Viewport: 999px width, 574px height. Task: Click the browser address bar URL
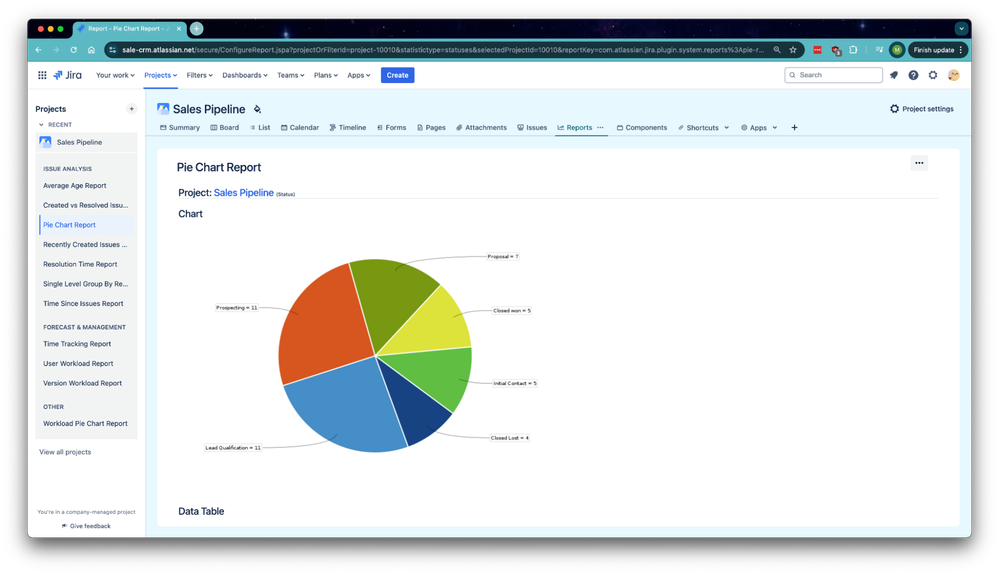click(x=443, y=50)
